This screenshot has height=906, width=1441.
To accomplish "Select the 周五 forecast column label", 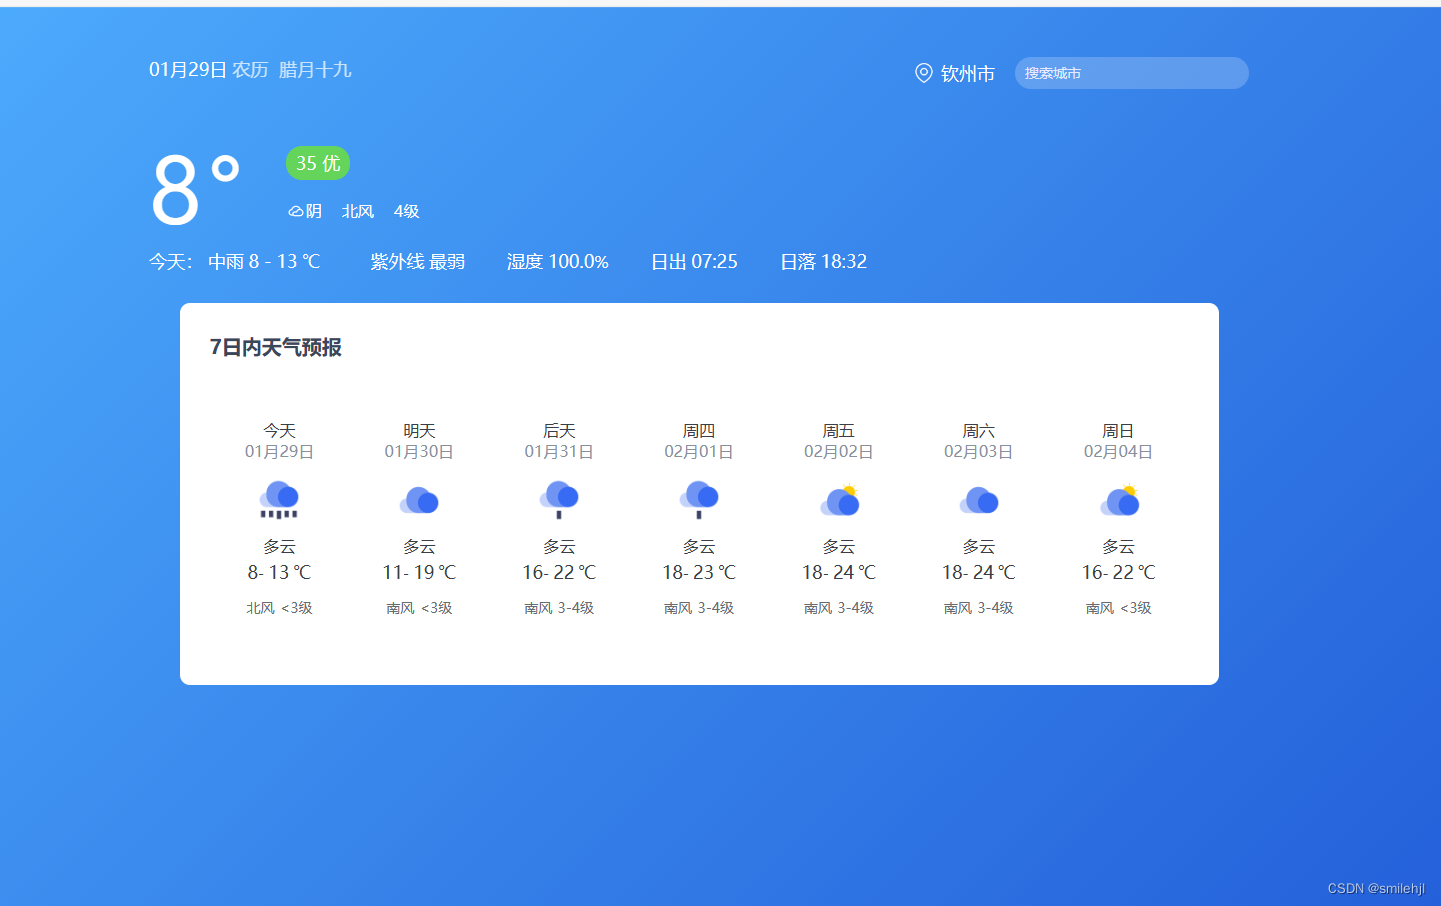I will pyautogui.click(x=839, y=431).
